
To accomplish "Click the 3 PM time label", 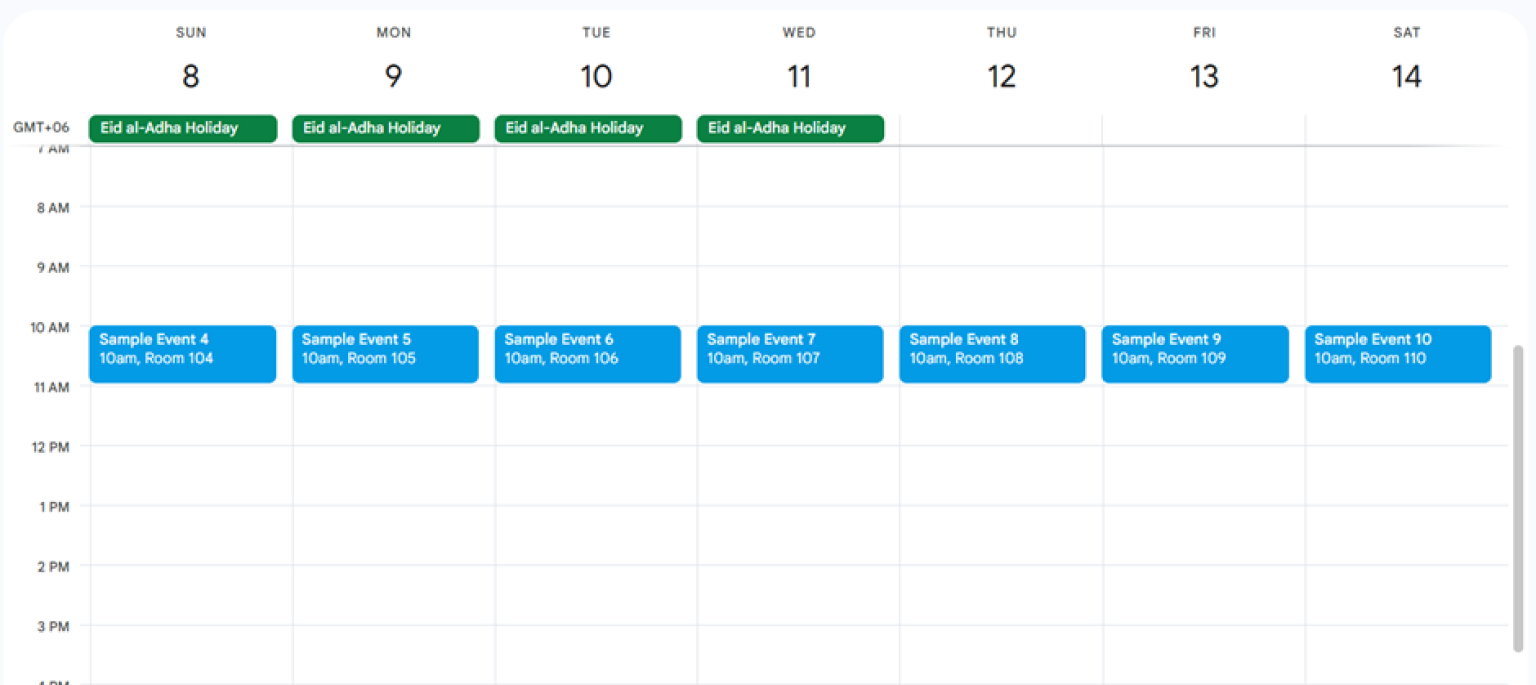I will pos(52,626).
